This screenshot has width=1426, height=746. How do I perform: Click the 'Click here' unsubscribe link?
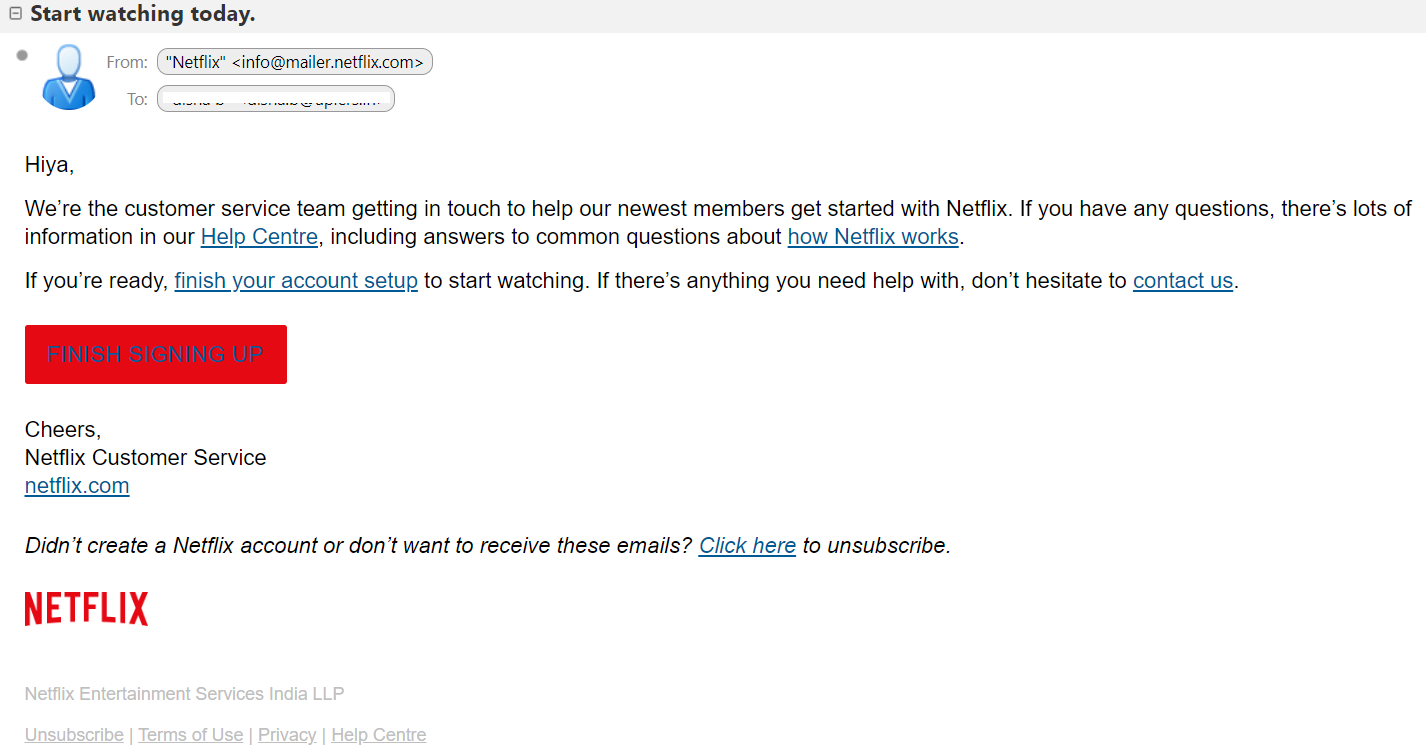click(x=747, y=546)
